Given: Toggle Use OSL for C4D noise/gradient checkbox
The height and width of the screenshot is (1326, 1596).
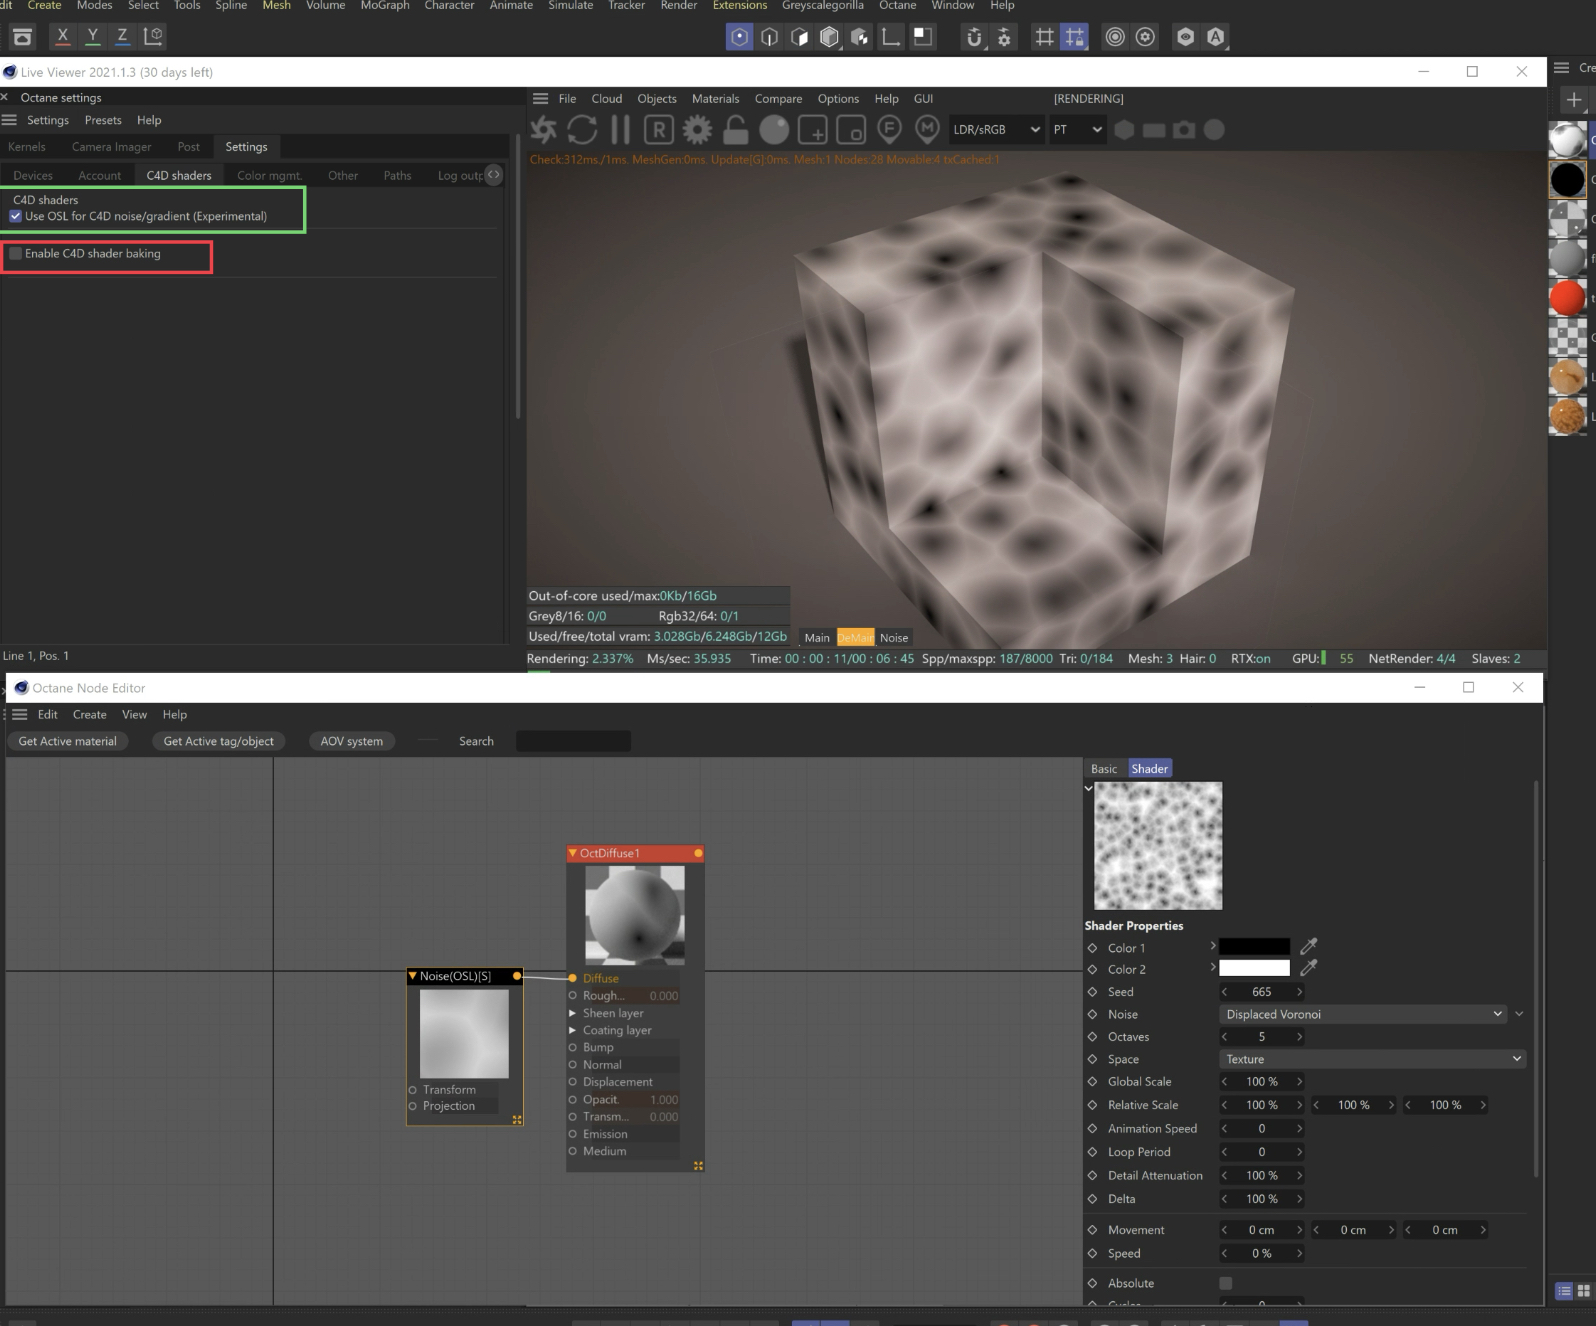Looking at the screenshot, I should coord(15,216).
